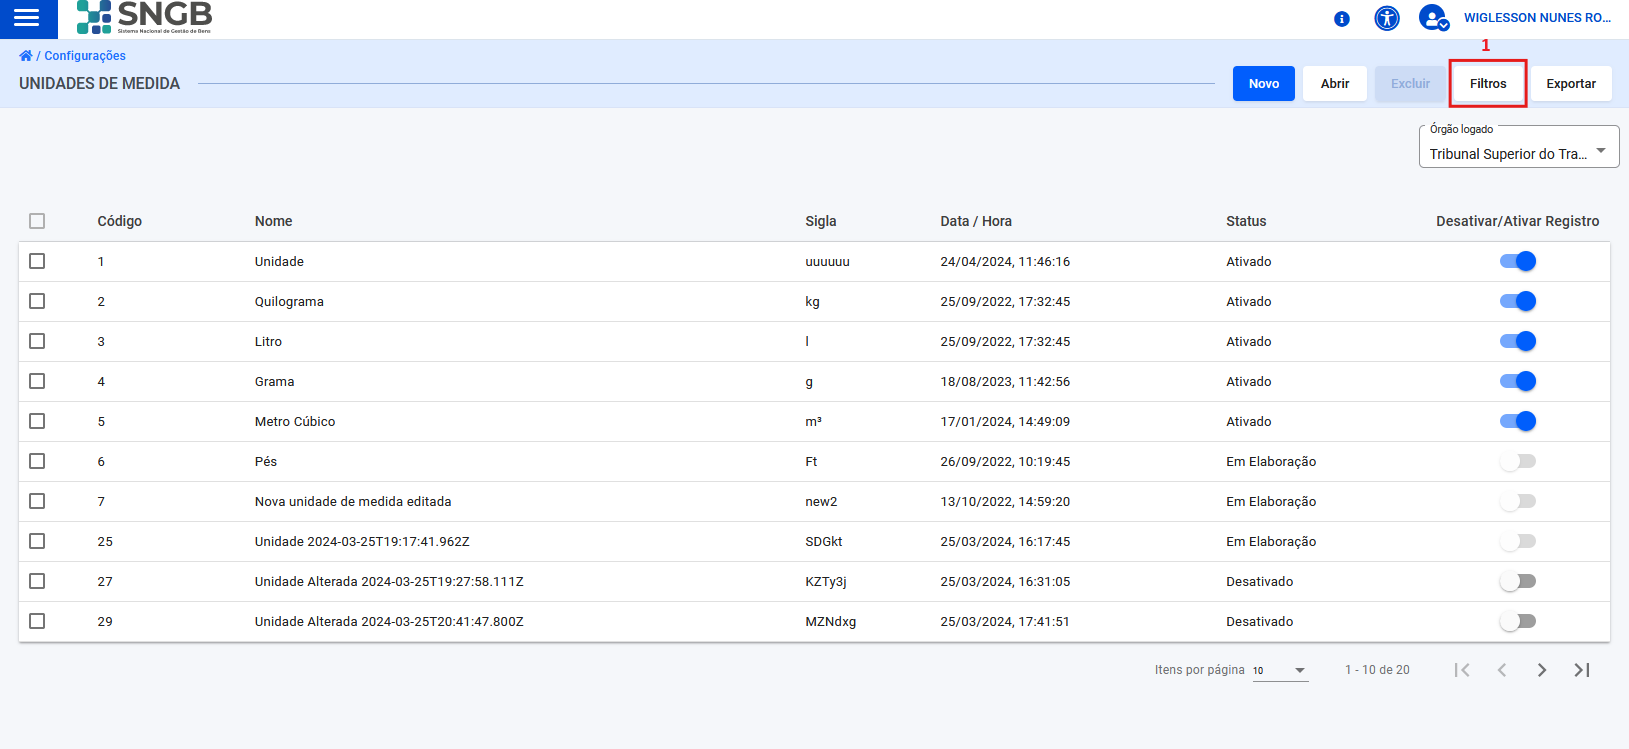This screenshot has height=749, width=1629.
Task: Click the Unidade Alterada 2024-03-25T20:41:47.800Z cell
Action: click(x=389, y=621)
